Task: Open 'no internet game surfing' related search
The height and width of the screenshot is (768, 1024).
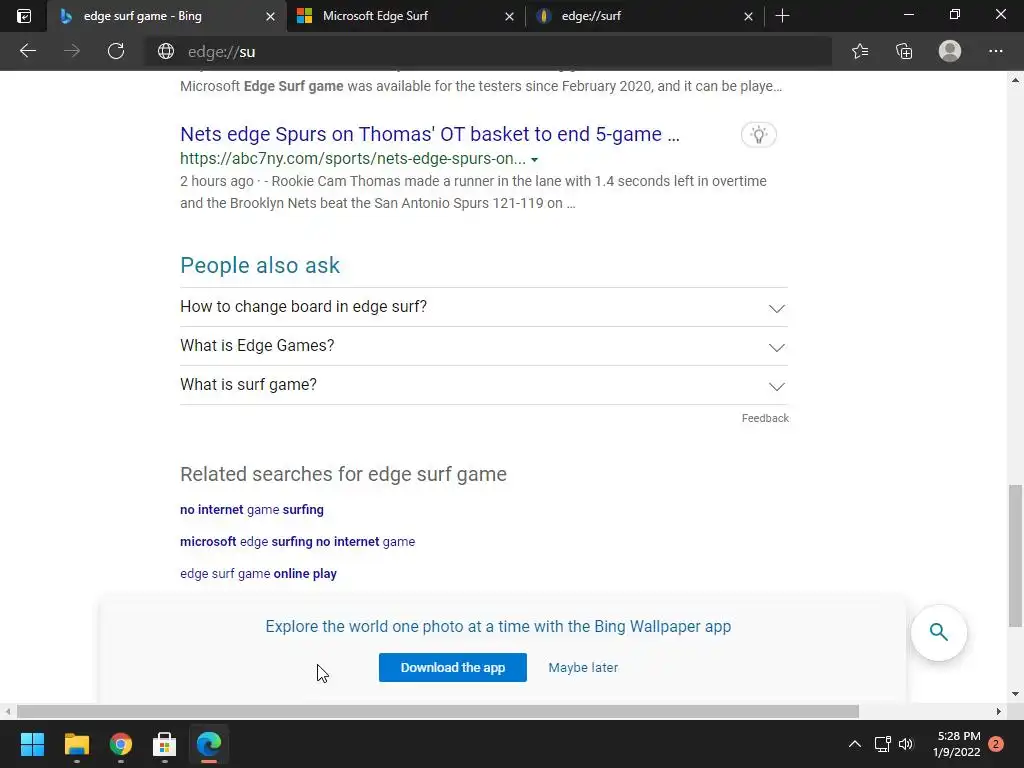Action: (x=251, y=509)
